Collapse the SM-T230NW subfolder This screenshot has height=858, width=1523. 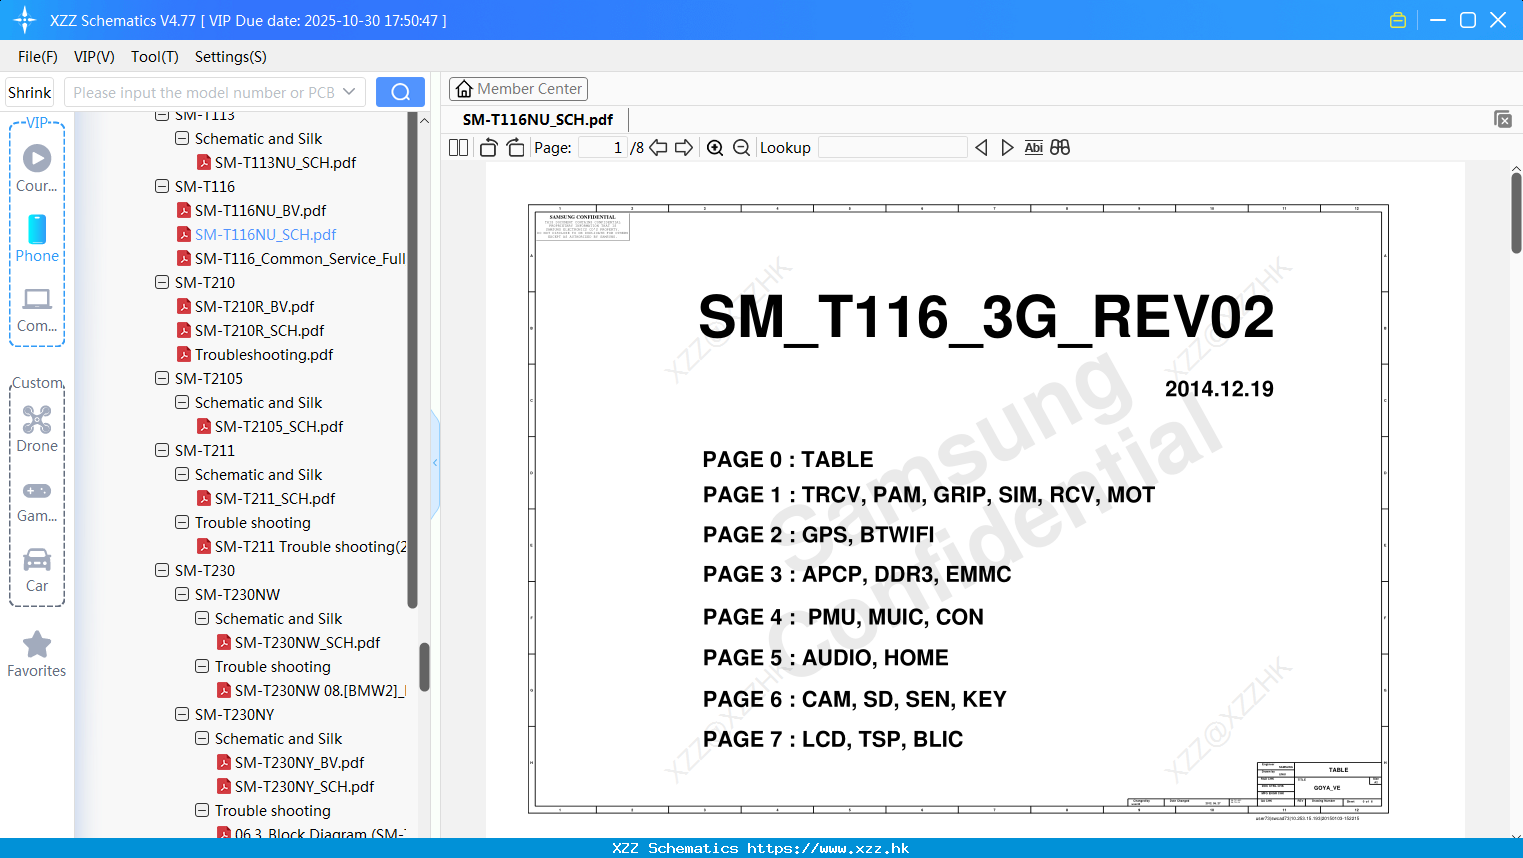182,594
